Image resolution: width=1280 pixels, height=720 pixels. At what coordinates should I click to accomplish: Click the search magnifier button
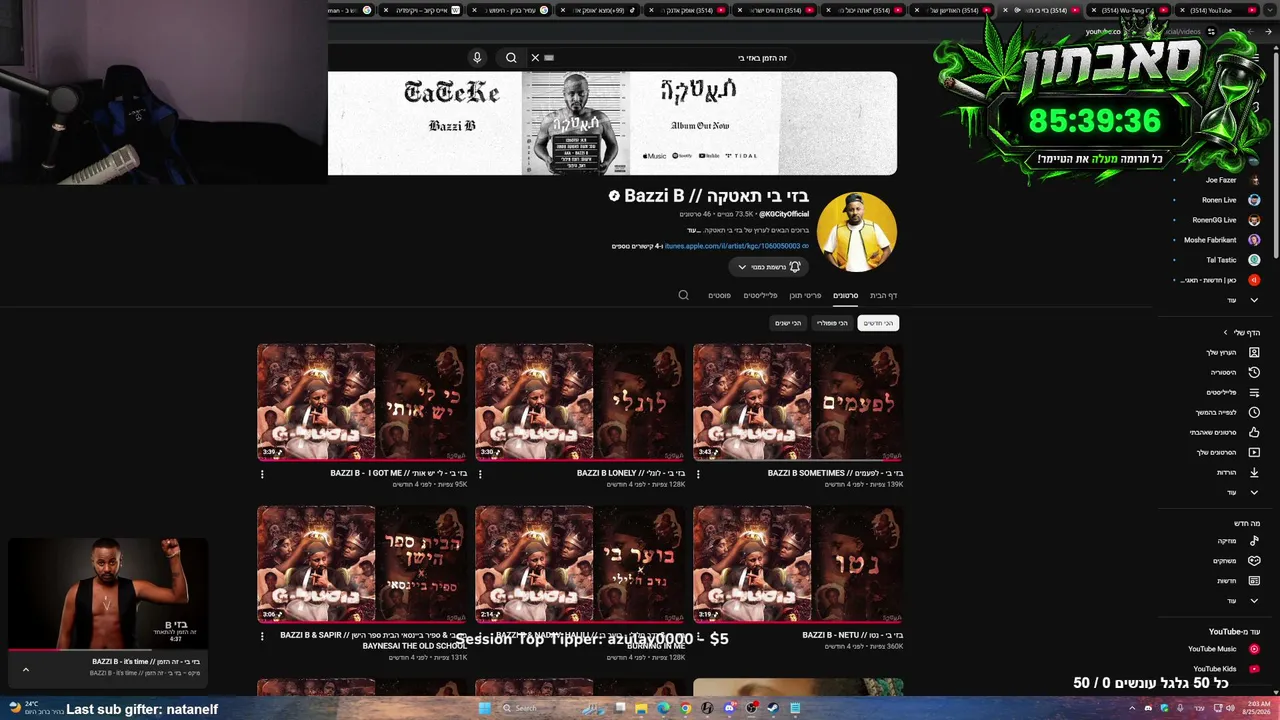[511, 58]
